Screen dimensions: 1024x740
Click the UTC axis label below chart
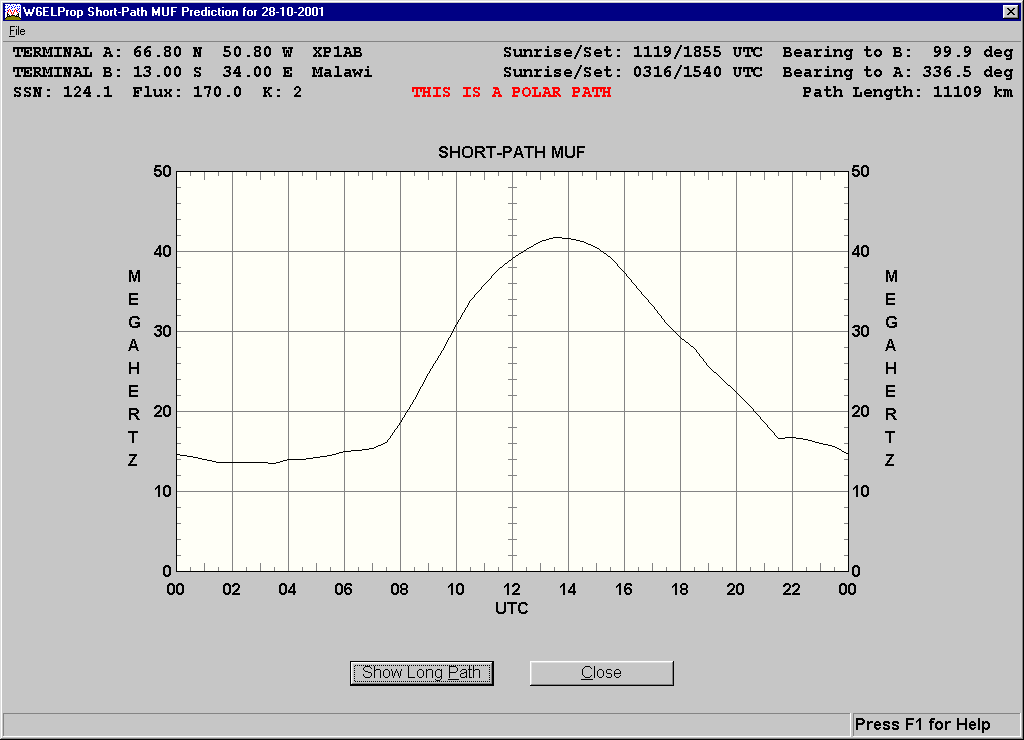(511, 609)
